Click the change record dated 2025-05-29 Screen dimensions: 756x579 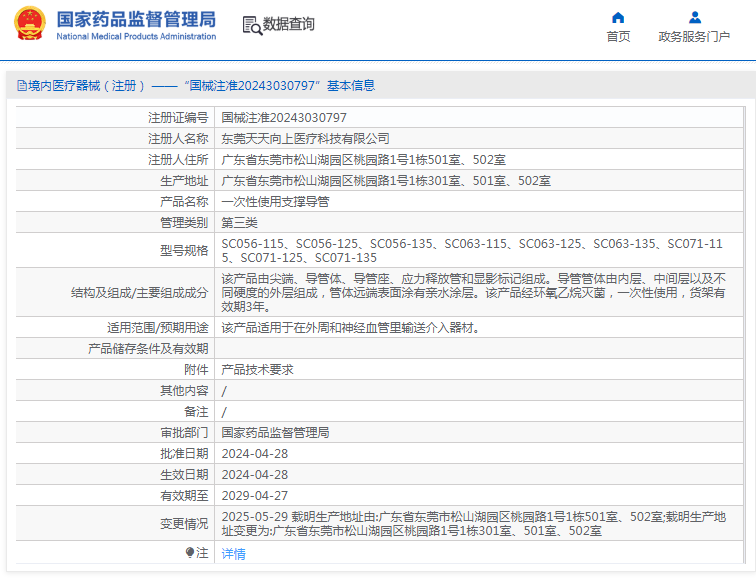473,524
